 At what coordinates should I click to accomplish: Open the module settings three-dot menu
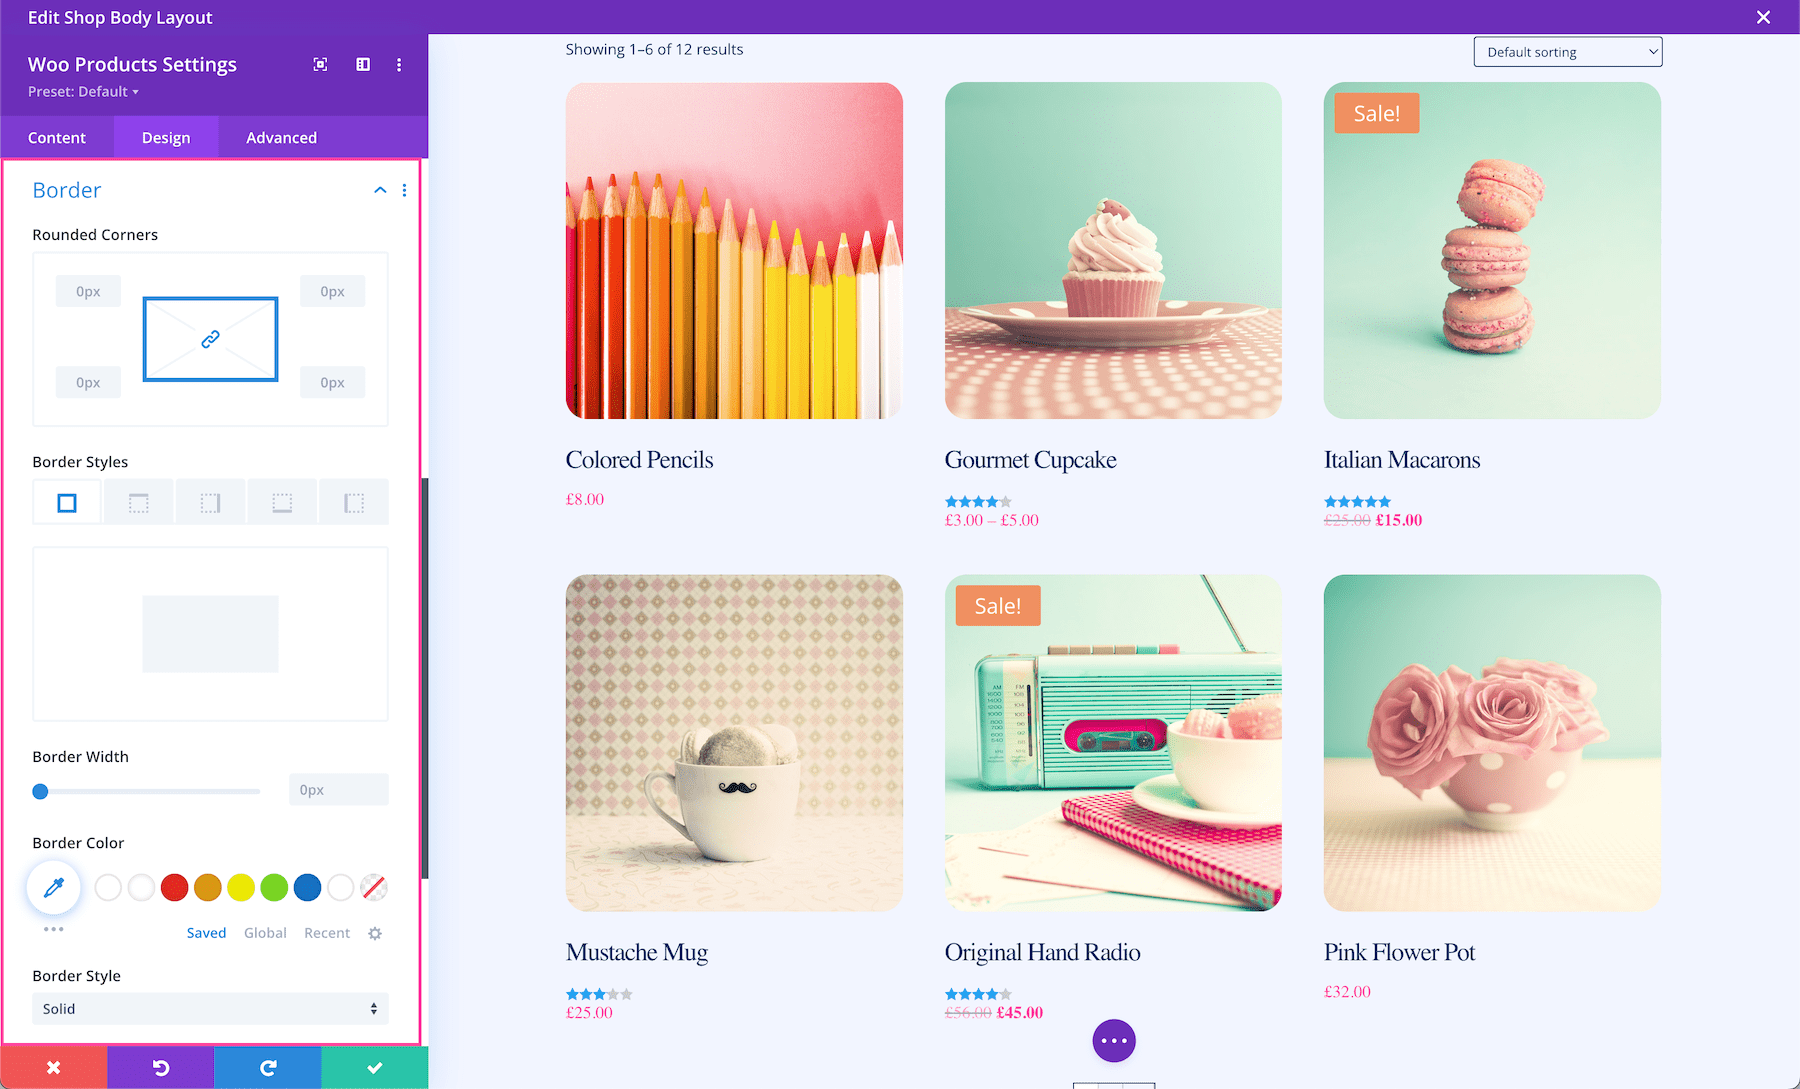(399, 65)
